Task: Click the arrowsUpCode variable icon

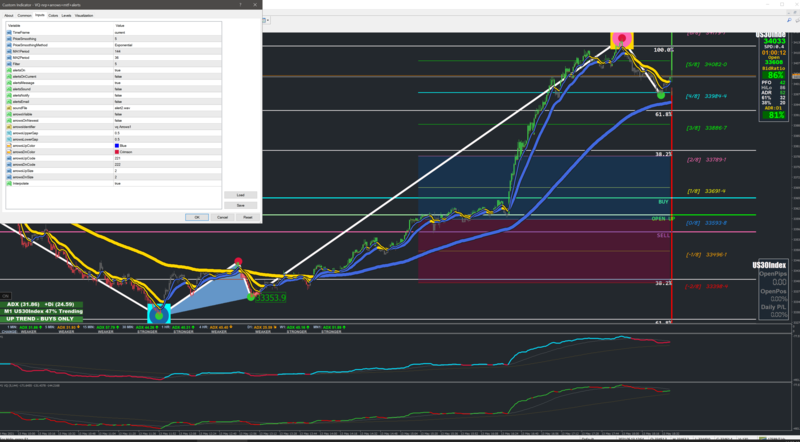Action: click(x=9, y=158)
